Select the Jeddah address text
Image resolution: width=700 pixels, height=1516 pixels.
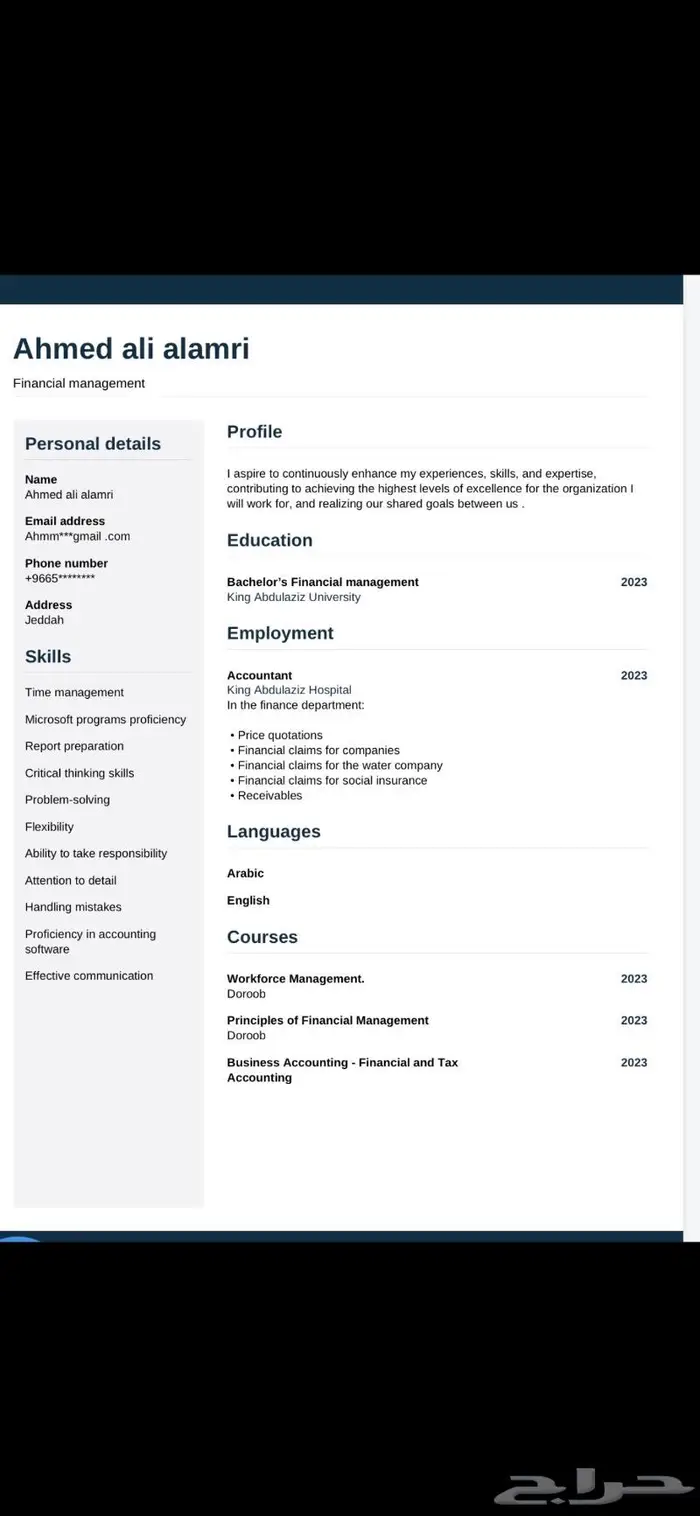(x=44, y=620)
